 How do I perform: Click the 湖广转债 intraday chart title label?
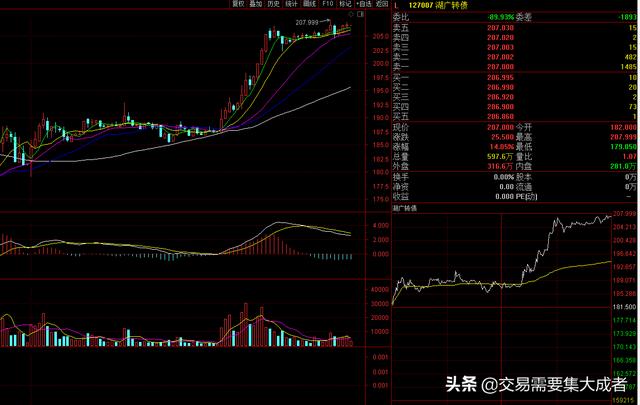click(405, 208)
